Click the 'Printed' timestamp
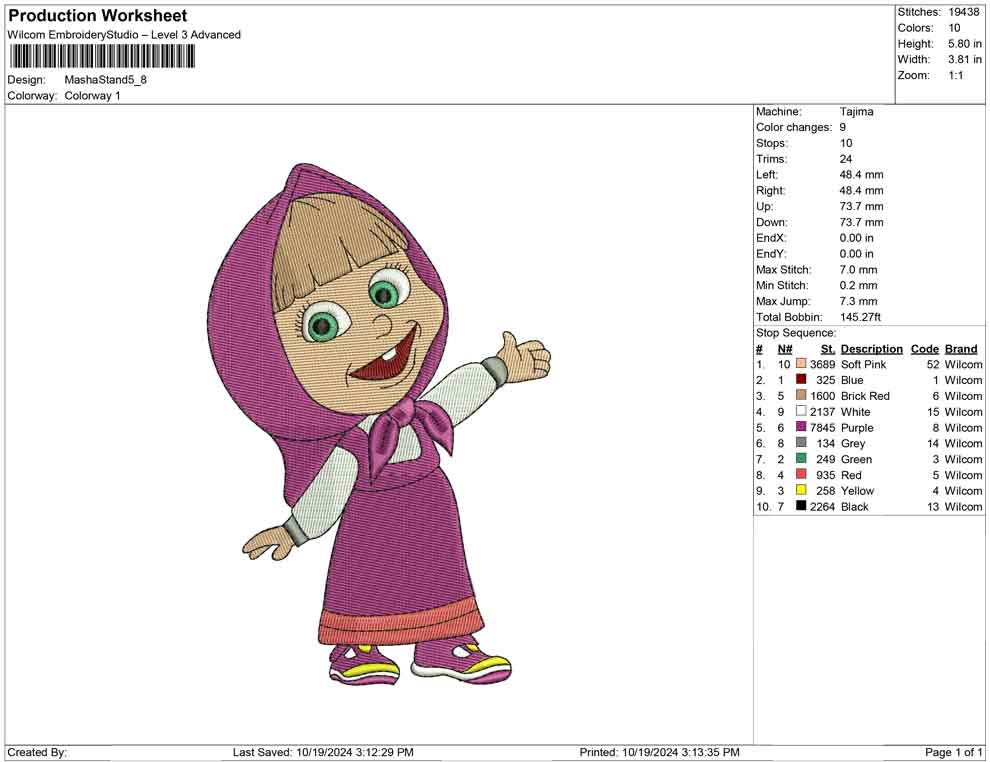The image size is (990, 762). [660, 752]
